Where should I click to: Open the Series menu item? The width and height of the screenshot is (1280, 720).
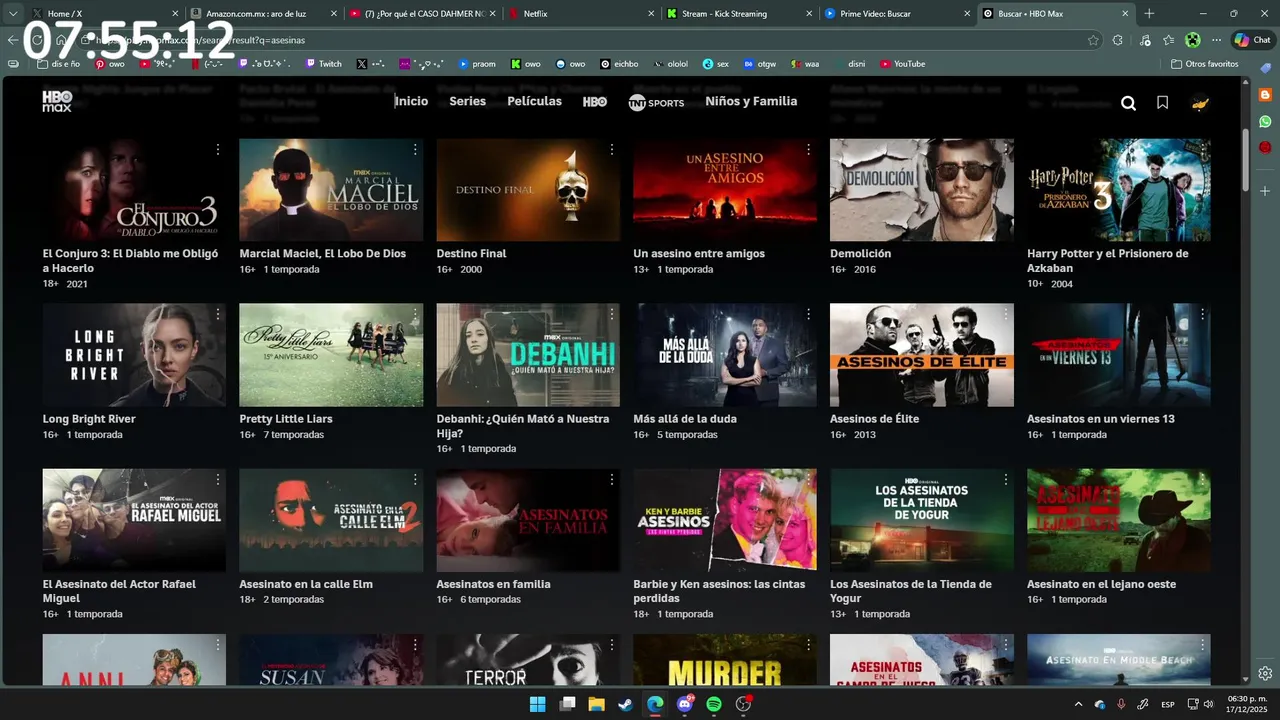tap(467, 101)
